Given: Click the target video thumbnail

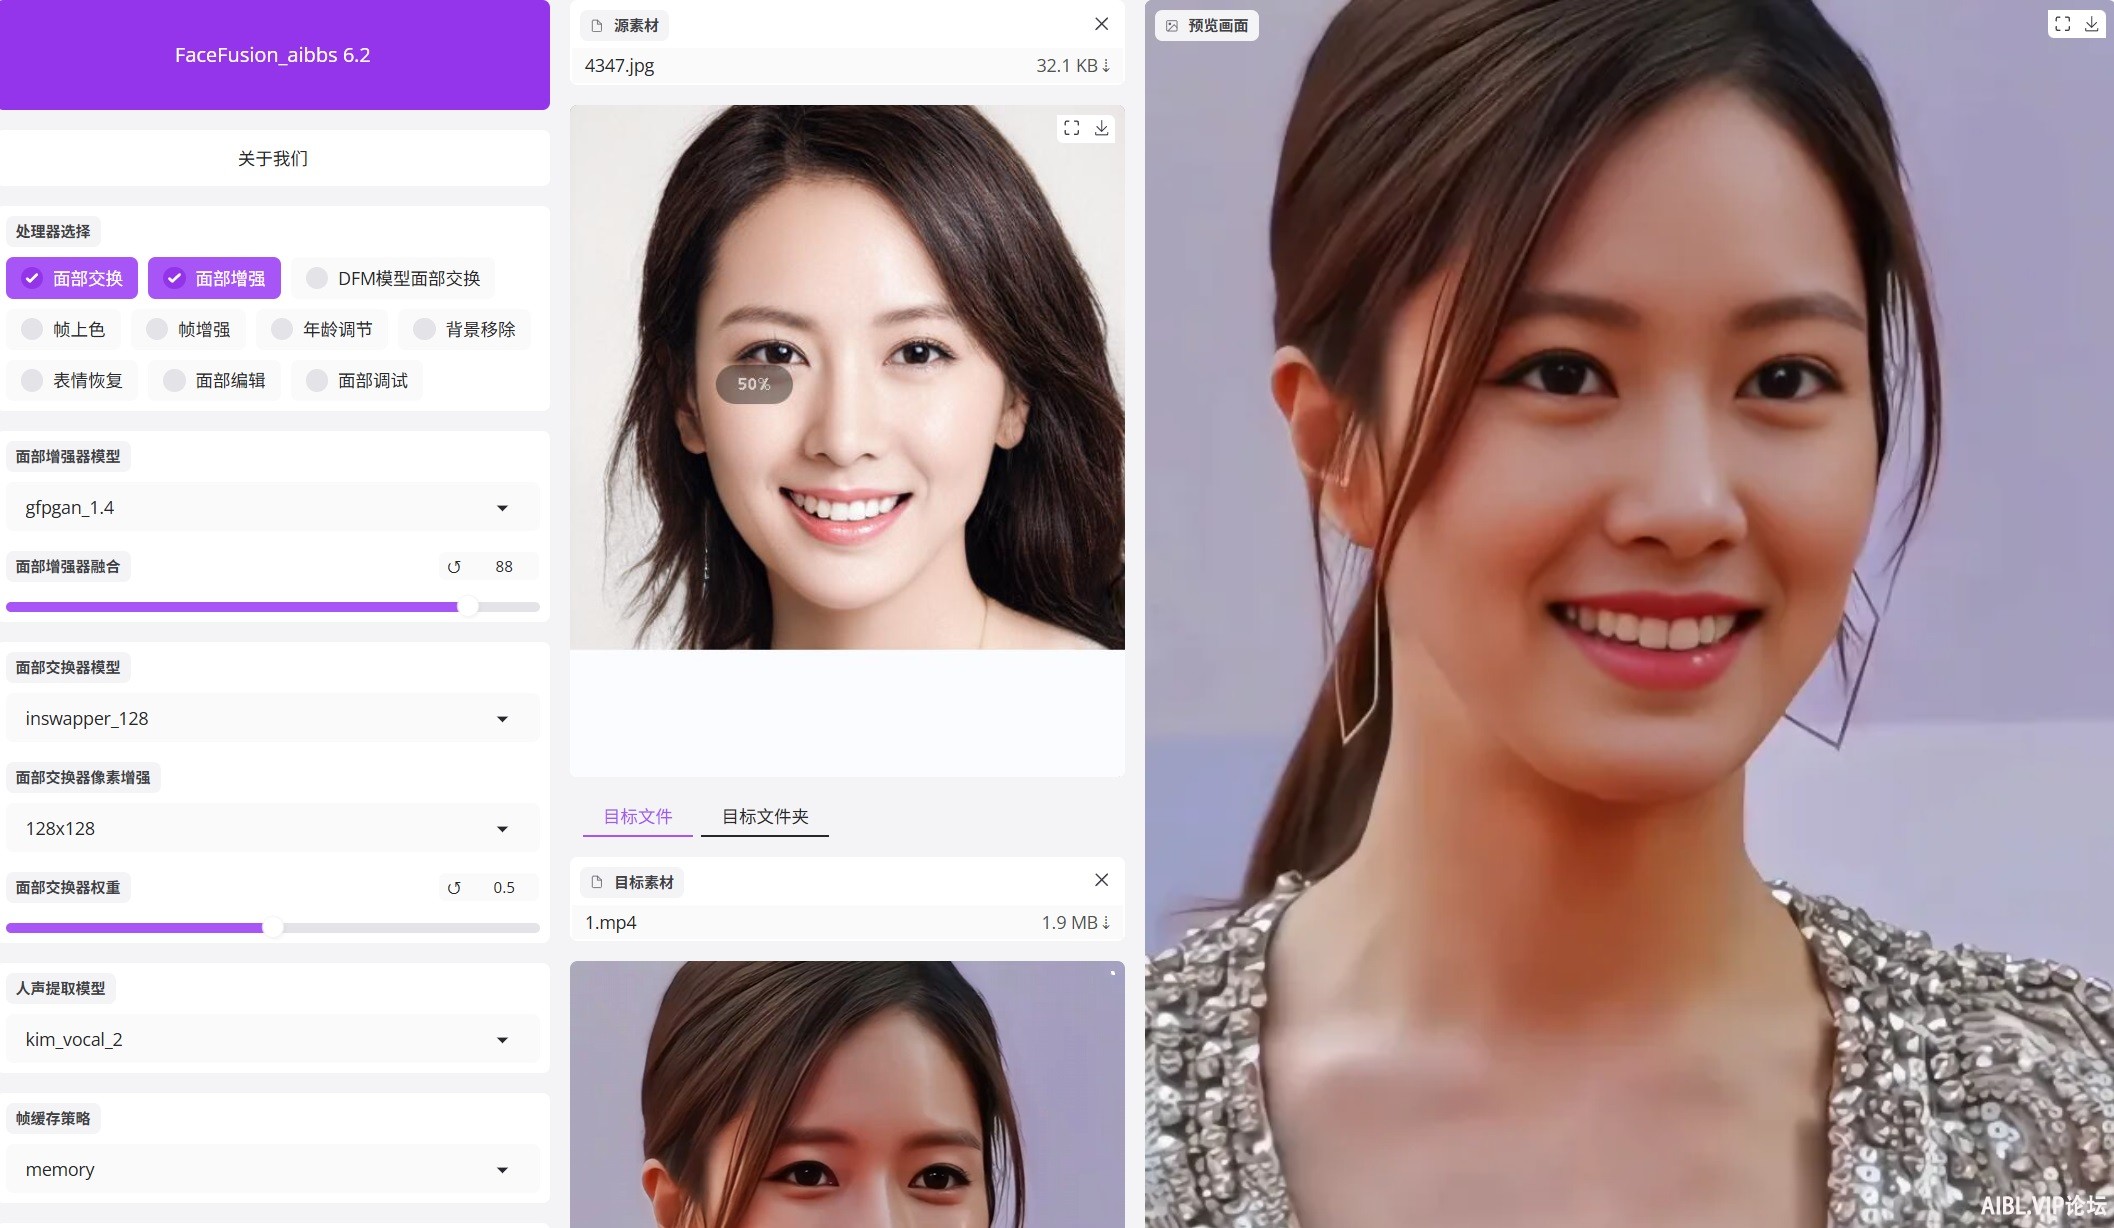Looking at the screenshot, I should (847, 1095).
